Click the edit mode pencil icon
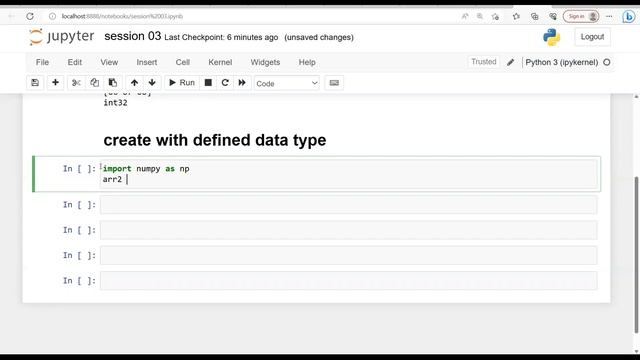Screen dimensions: 640x360 click(x=511, y=62)
